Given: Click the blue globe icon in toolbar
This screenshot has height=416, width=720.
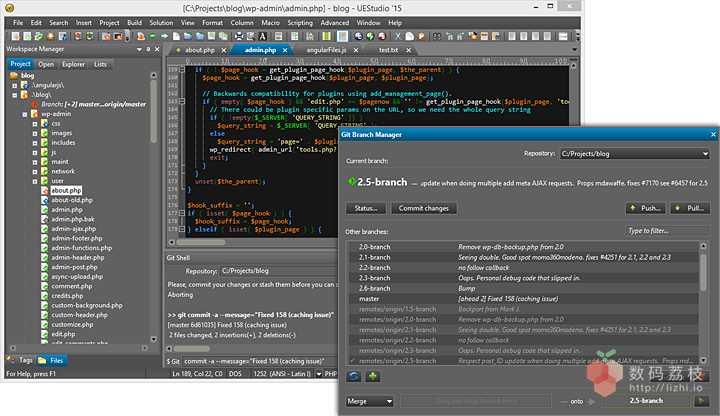Looking at the screenshot, I should tap(358, 36).
